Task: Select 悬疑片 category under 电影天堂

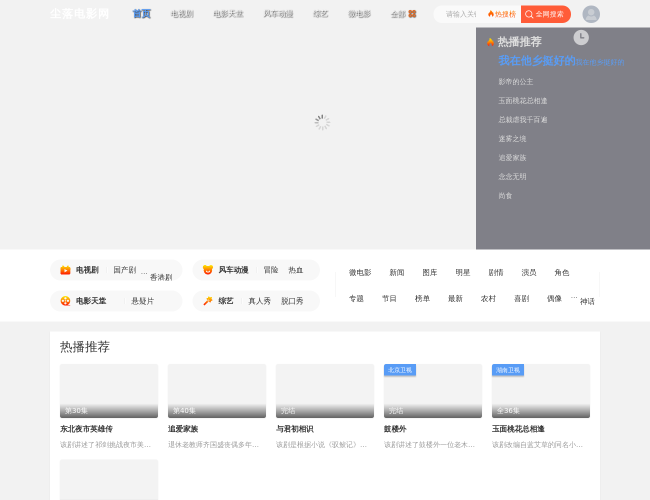Action: click(x=143, y=301)
